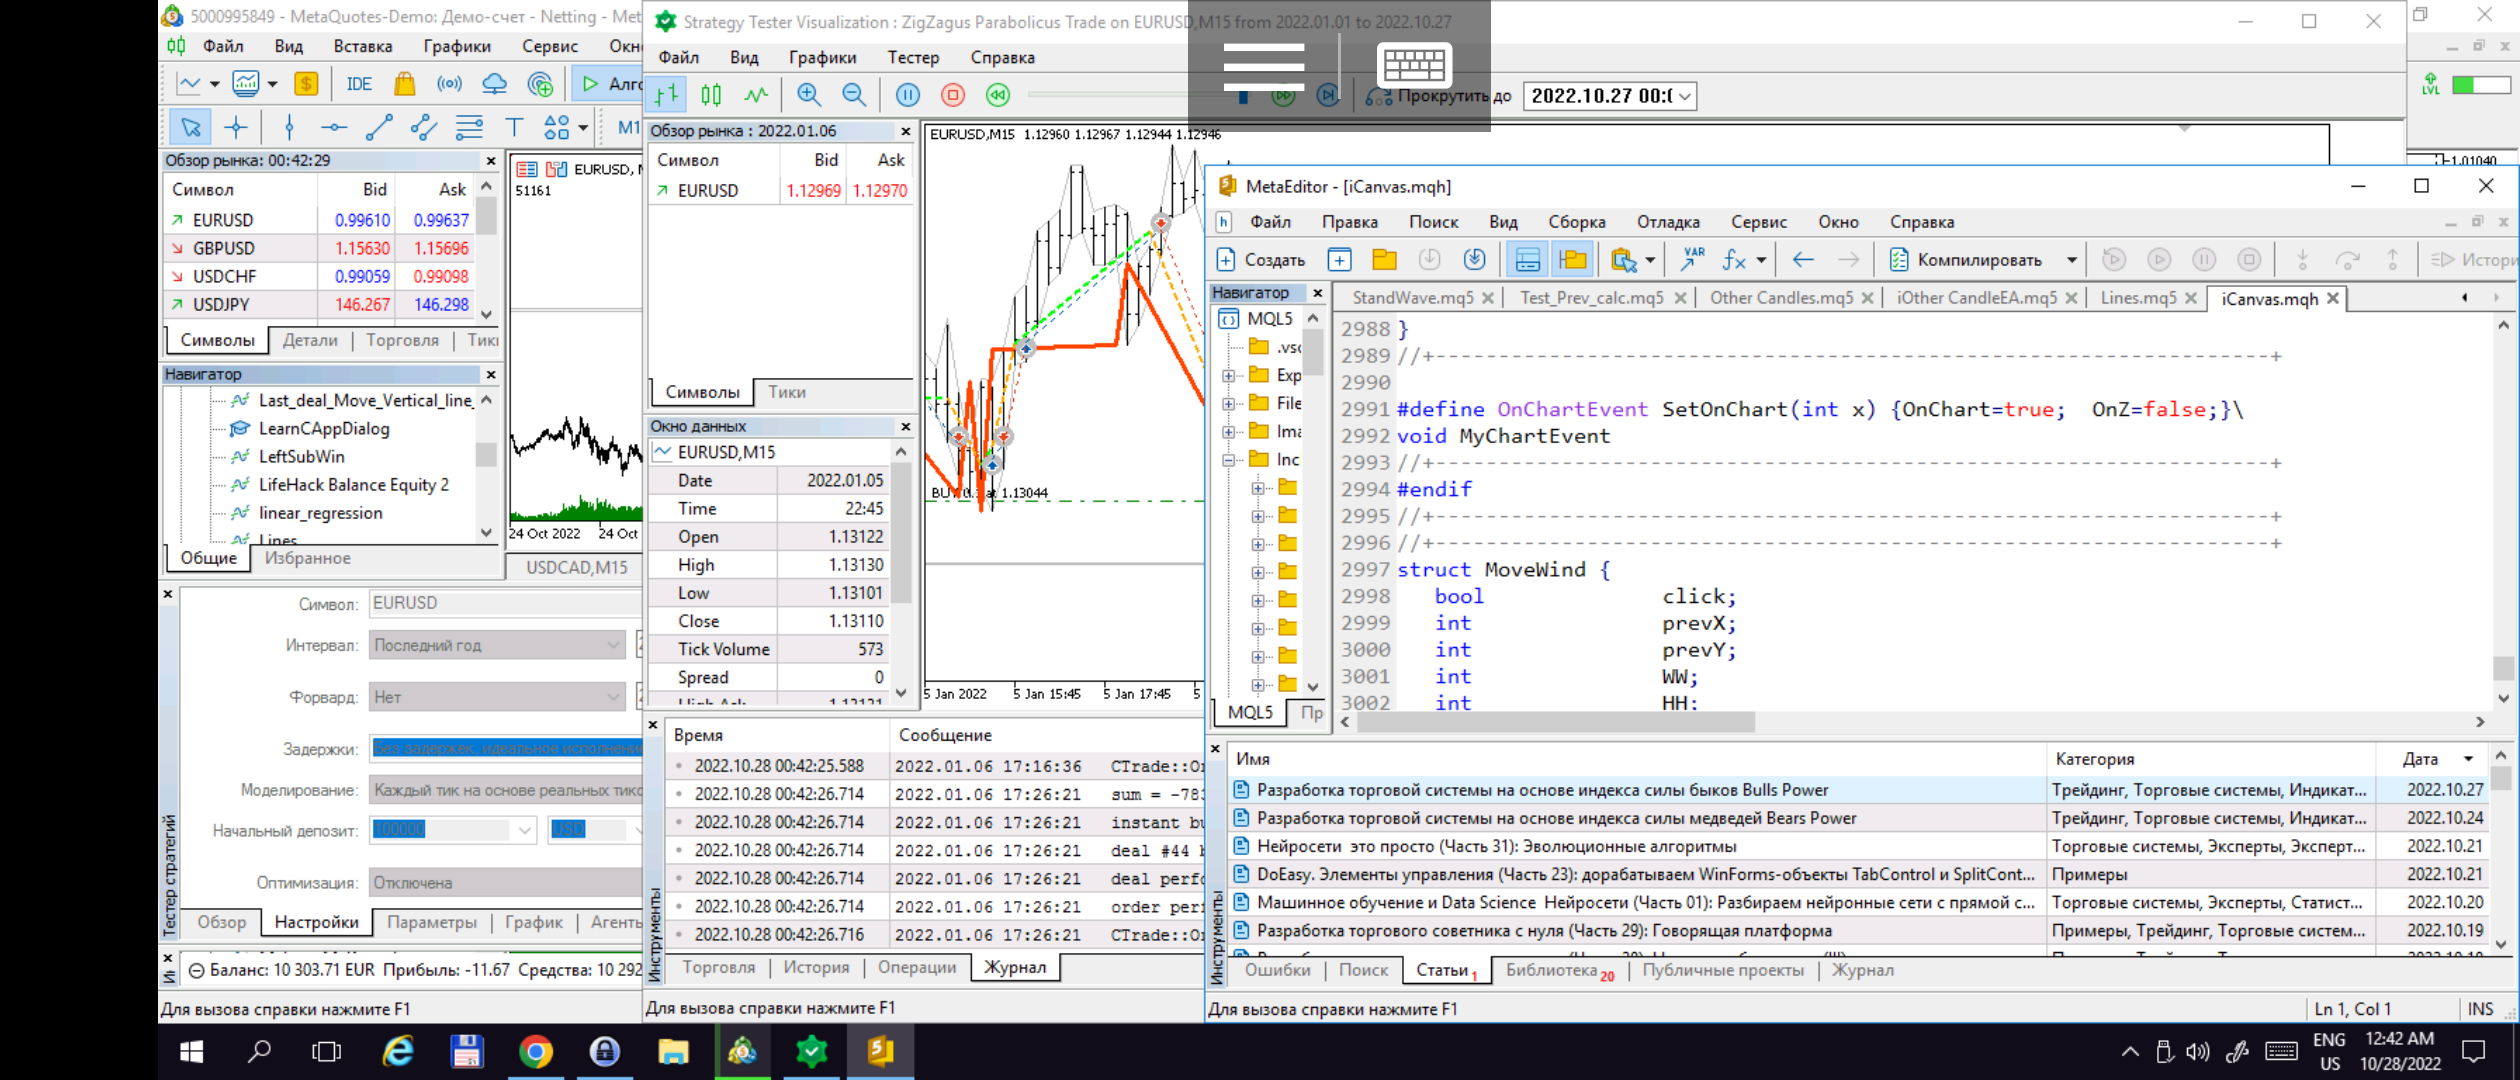The width and height of the screenshot is (2520, 1080).
Task: Click the new tab plus icon in MetaEditor
Action: (1339, 260)
